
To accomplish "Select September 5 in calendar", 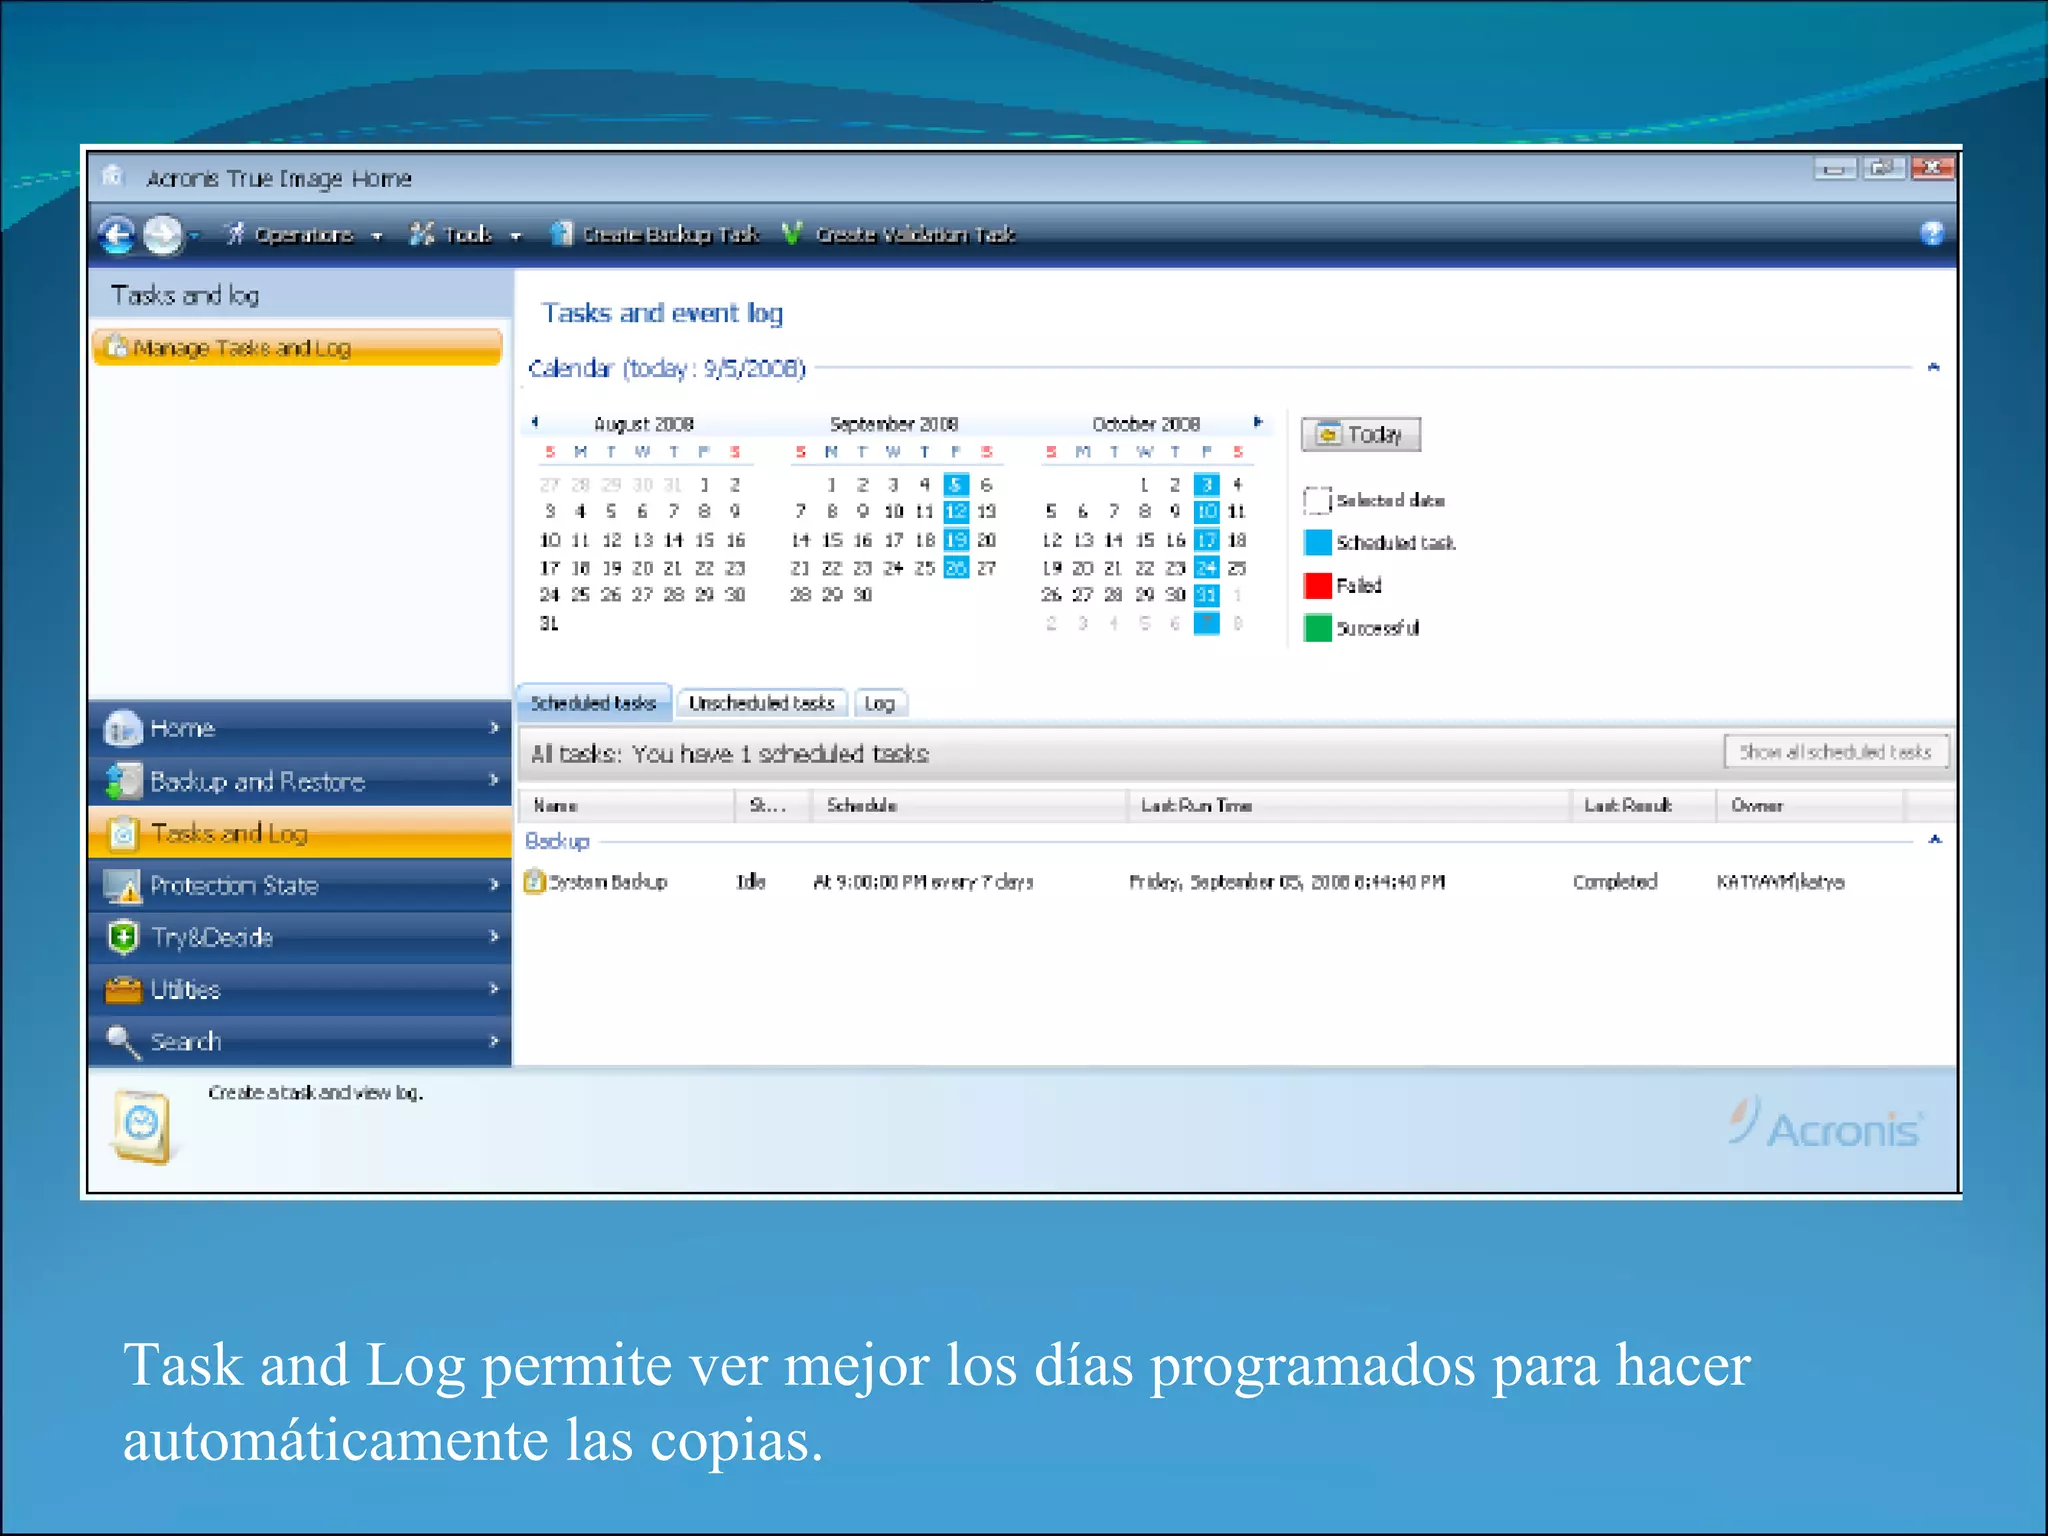I will (956, 485).
